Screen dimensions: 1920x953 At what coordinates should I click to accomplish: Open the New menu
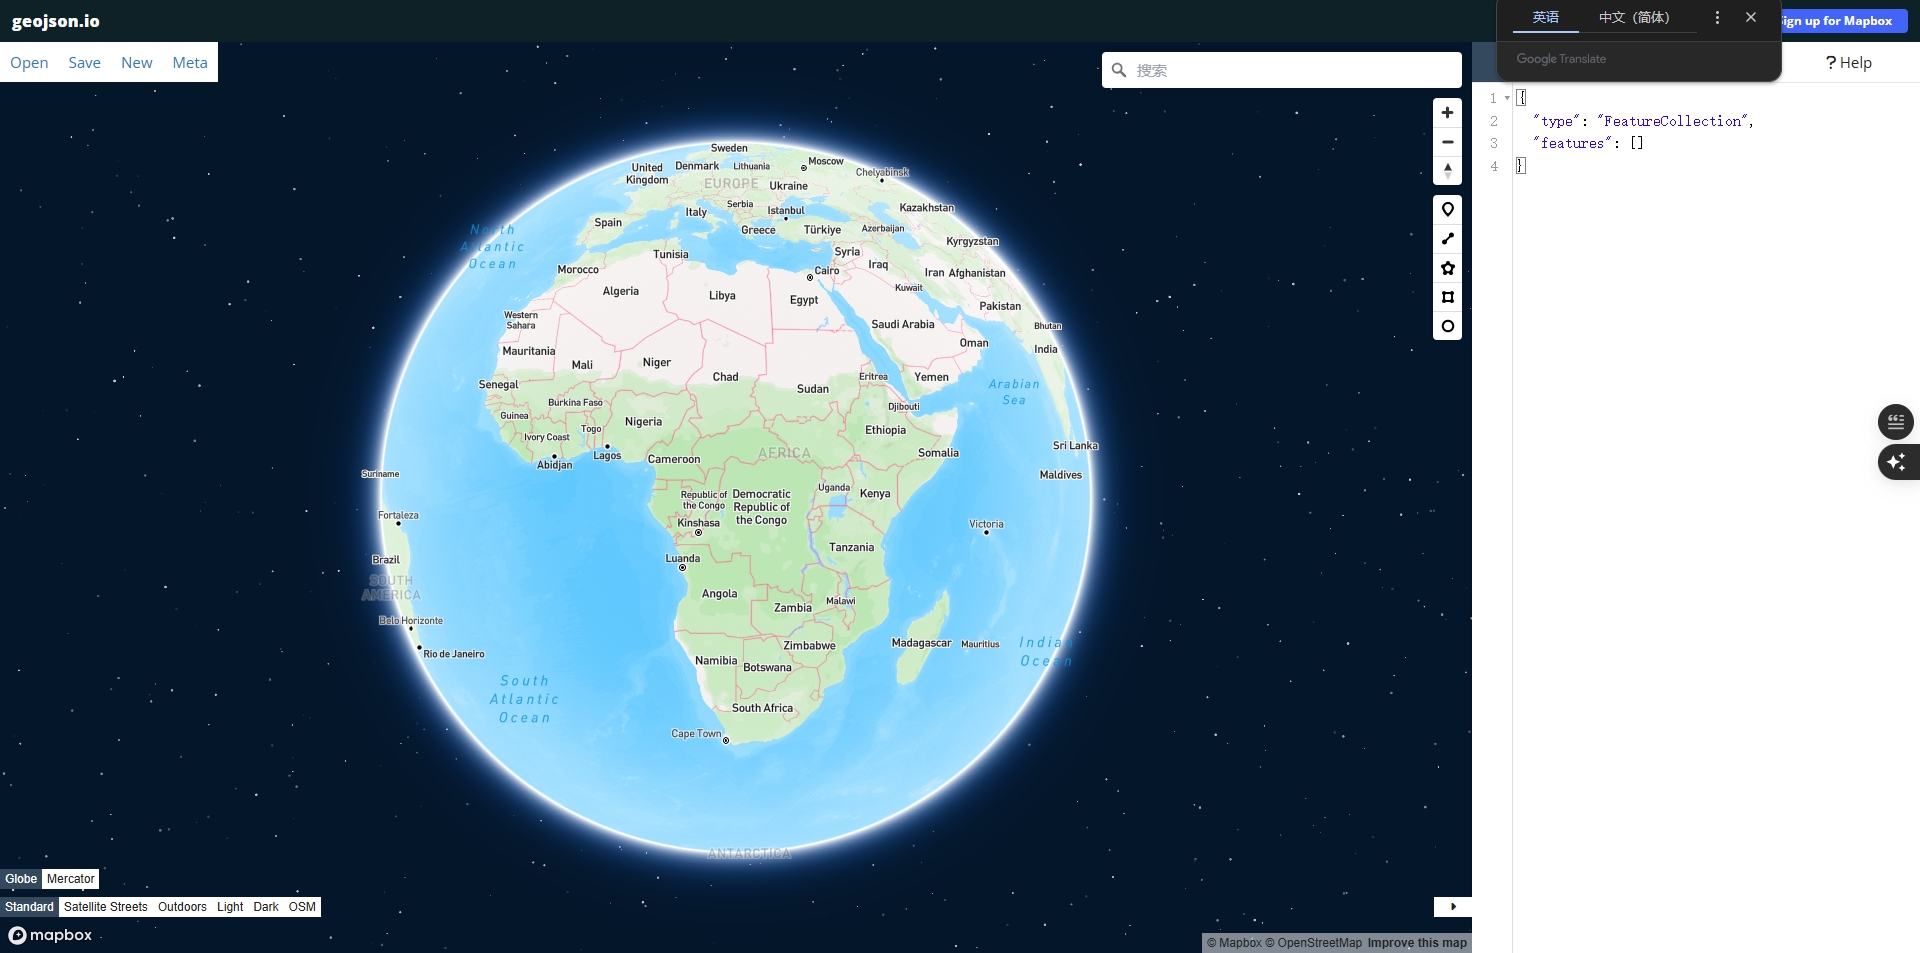pyautogui.click(x=137, y=62)
